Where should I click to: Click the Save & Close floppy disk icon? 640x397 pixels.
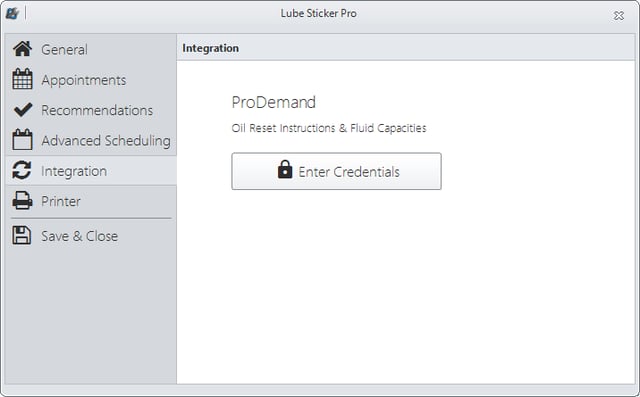click(x=22, y=235)
